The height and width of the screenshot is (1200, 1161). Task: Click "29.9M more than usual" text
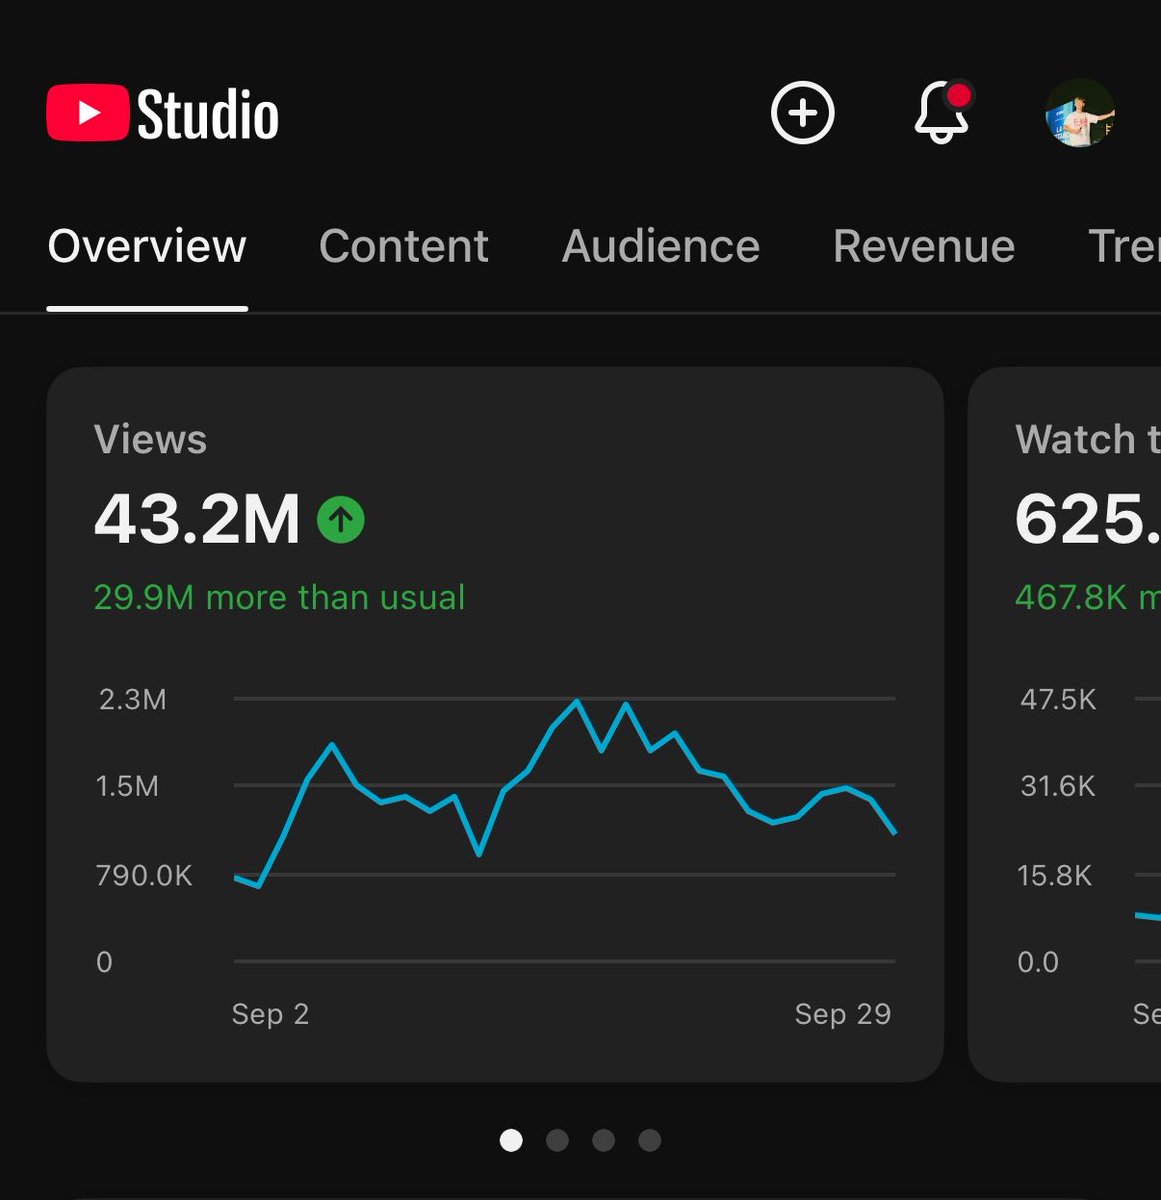(279, 597)
